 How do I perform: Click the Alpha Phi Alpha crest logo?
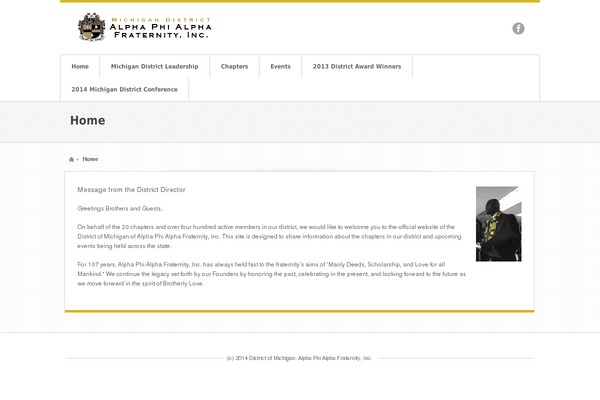(91, 27)
